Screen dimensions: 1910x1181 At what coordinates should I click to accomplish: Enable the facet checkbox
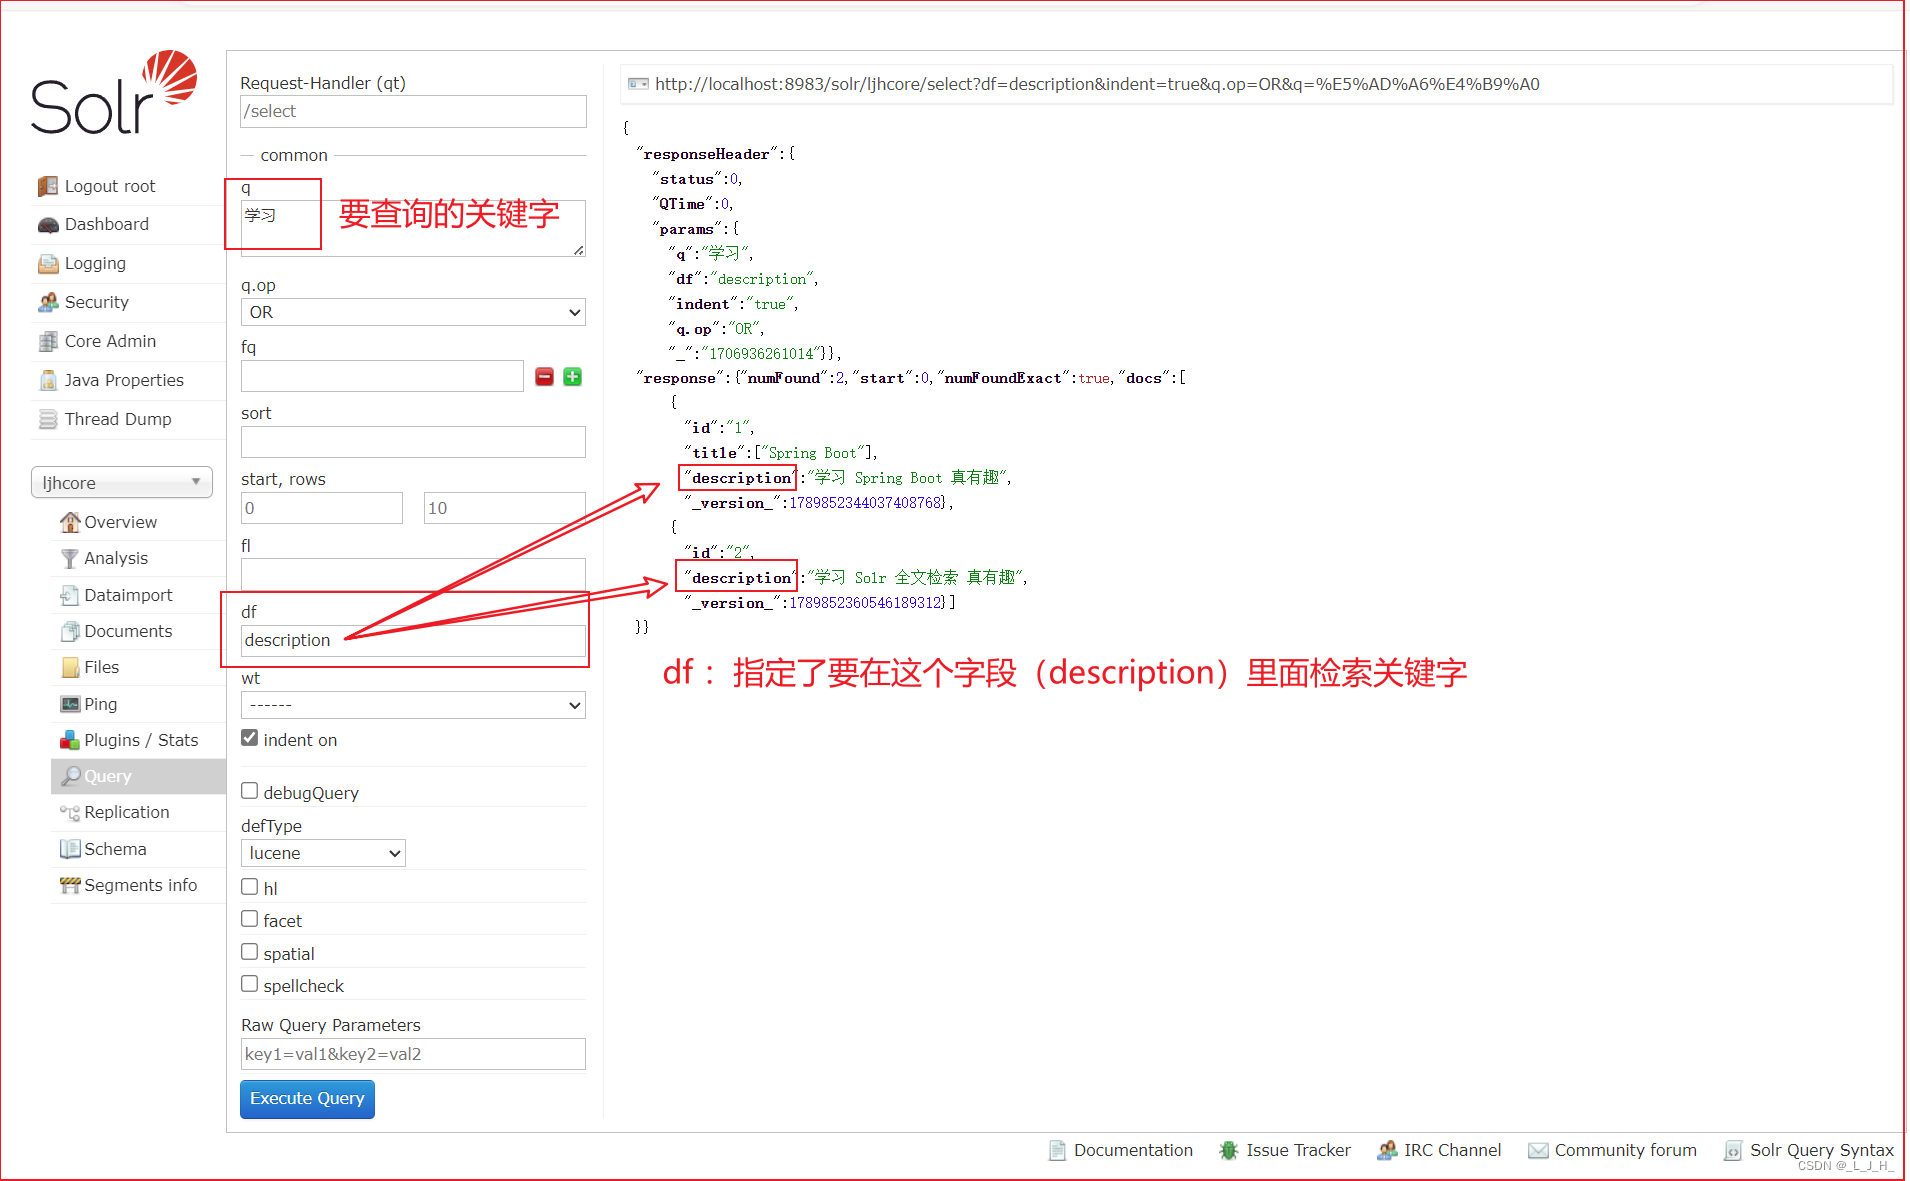tap(250, 919)
